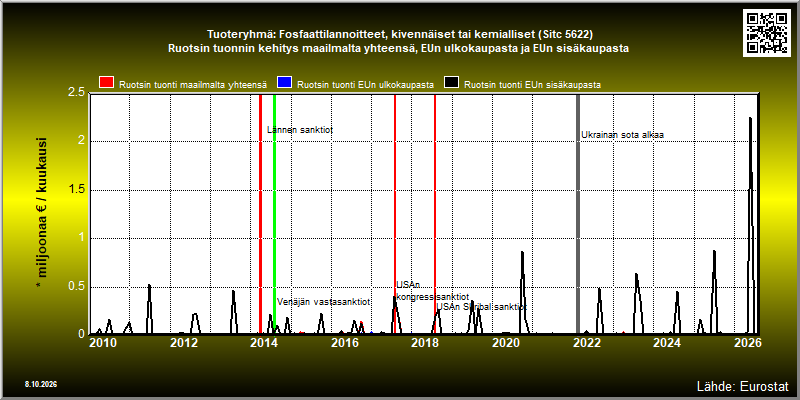The image size is (800, 400).
Task: Click 'Ukrainan sota alkaa' annotation
Action: (622, 135)
